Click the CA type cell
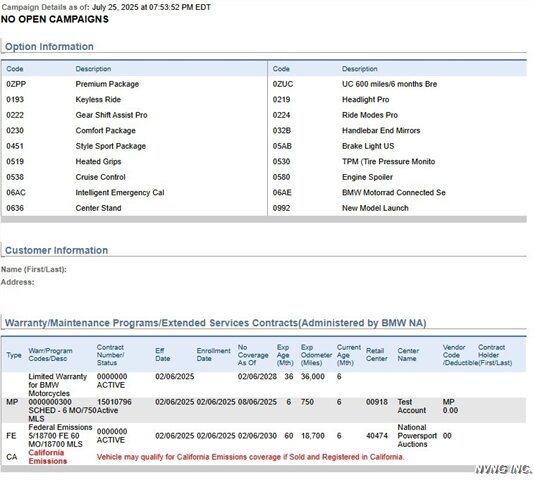Viewport: 533px width, 480px height. click(12, 457)
